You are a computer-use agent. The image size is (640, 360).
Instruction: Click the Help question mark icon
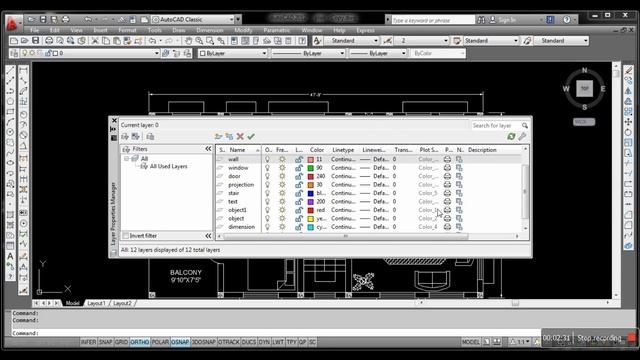[x=567, y=20]
